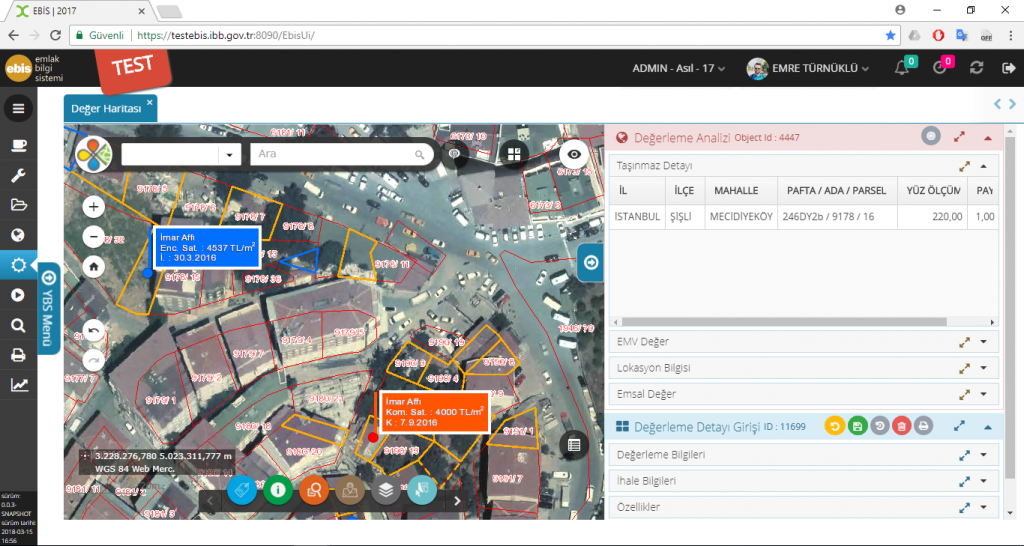Open the EMRE TÜRNÜKLÜ user menu

click(808, 68)
